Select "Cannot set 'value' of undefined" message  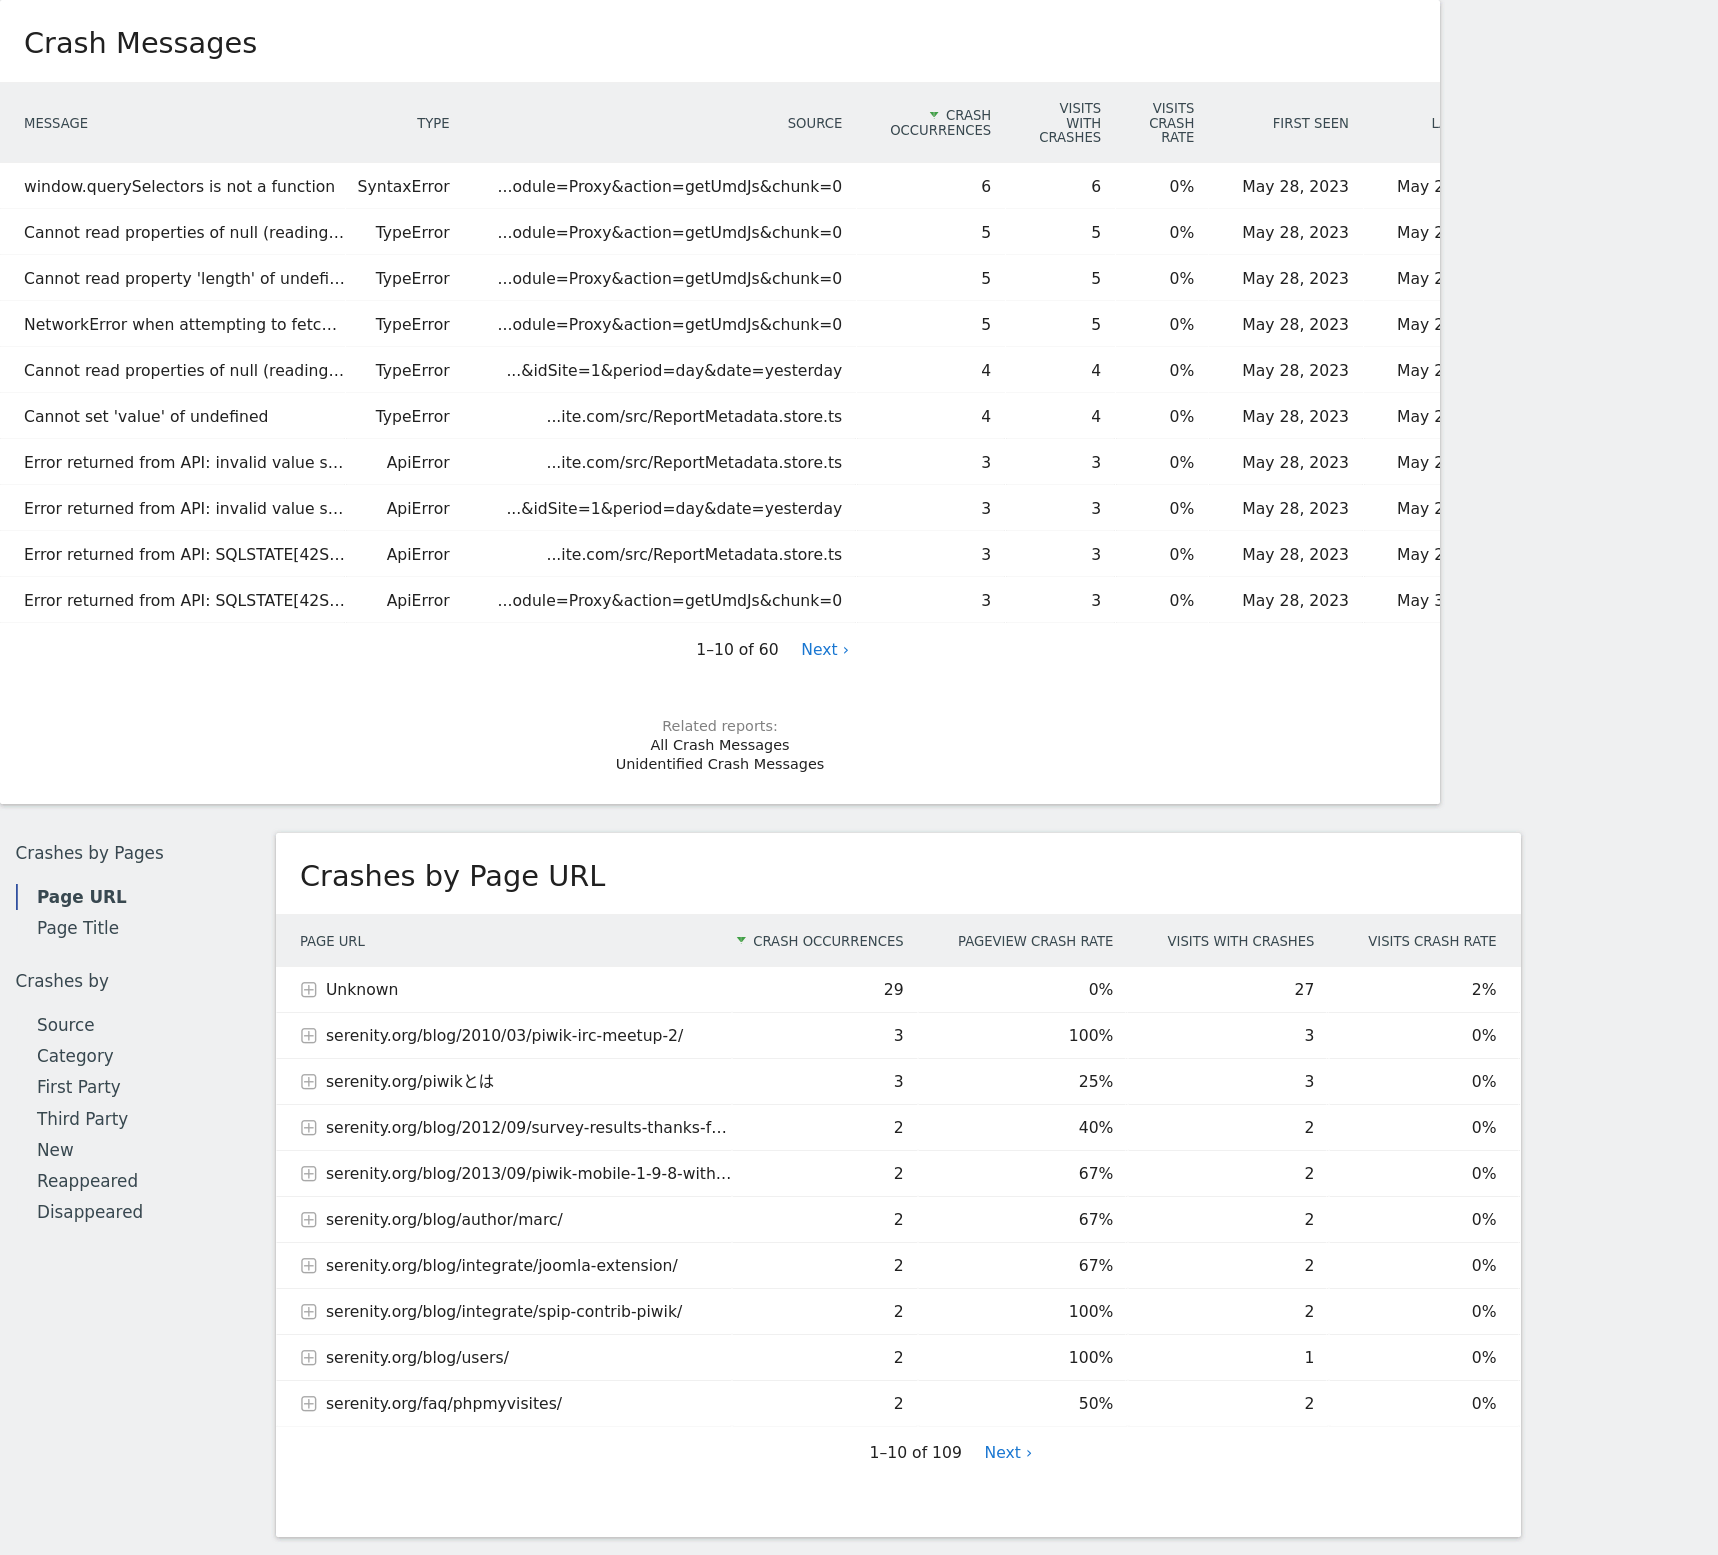(x=146, y=417)
